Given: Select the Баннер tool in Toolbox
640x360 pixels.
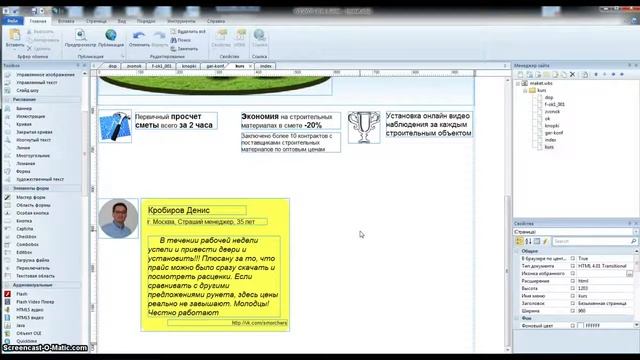Looking at the screenshot, I should (24, 109).
